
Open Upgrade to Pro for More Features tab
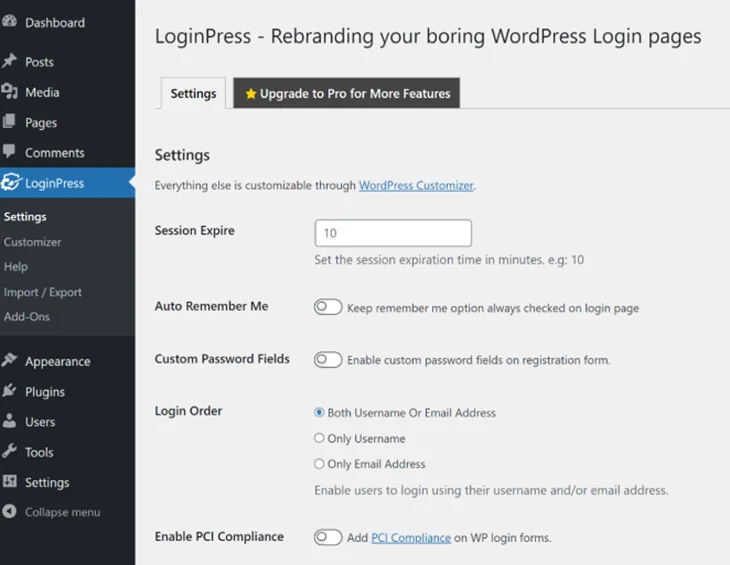coord(346,93)
